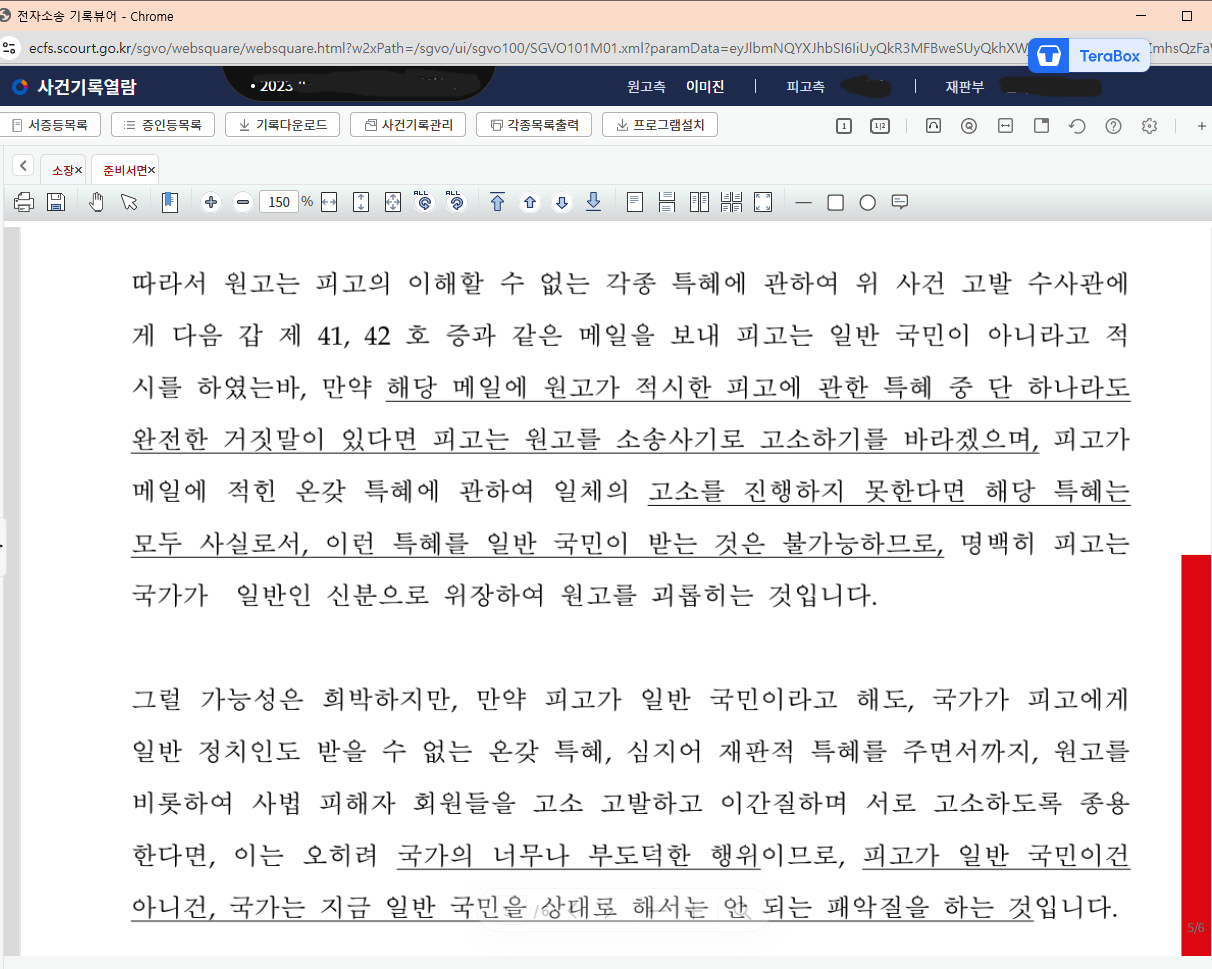The height and width of the screenshot is (969, 1212).
Task: Open the help icon in the top bar
Action: [x=1113, y=126]
